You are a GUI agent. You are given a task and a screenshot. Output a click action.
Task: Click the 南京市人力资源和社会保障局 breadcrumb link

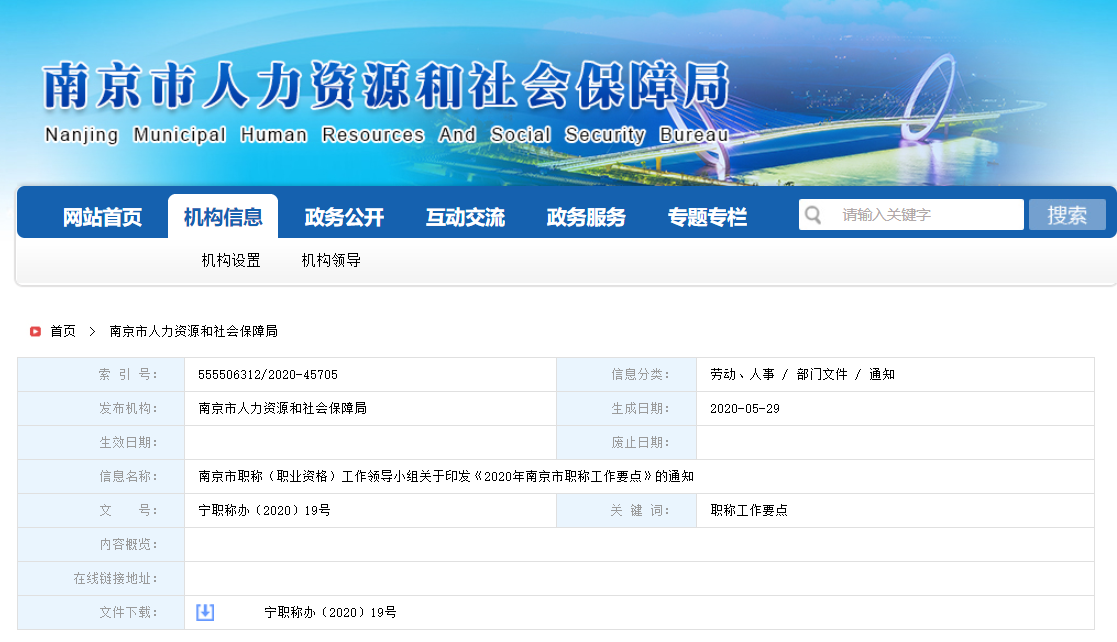point(193,331)
